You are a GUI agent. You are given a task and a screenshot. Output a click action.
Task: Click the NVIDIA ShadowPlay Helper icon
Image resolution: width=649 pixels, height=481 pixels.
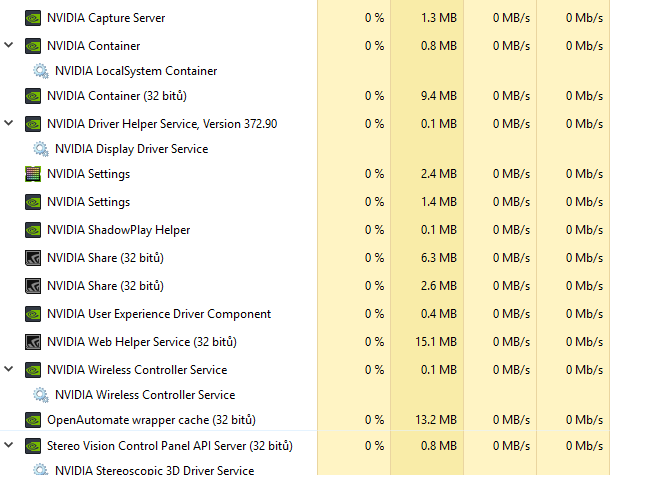(x=33, y=230)
